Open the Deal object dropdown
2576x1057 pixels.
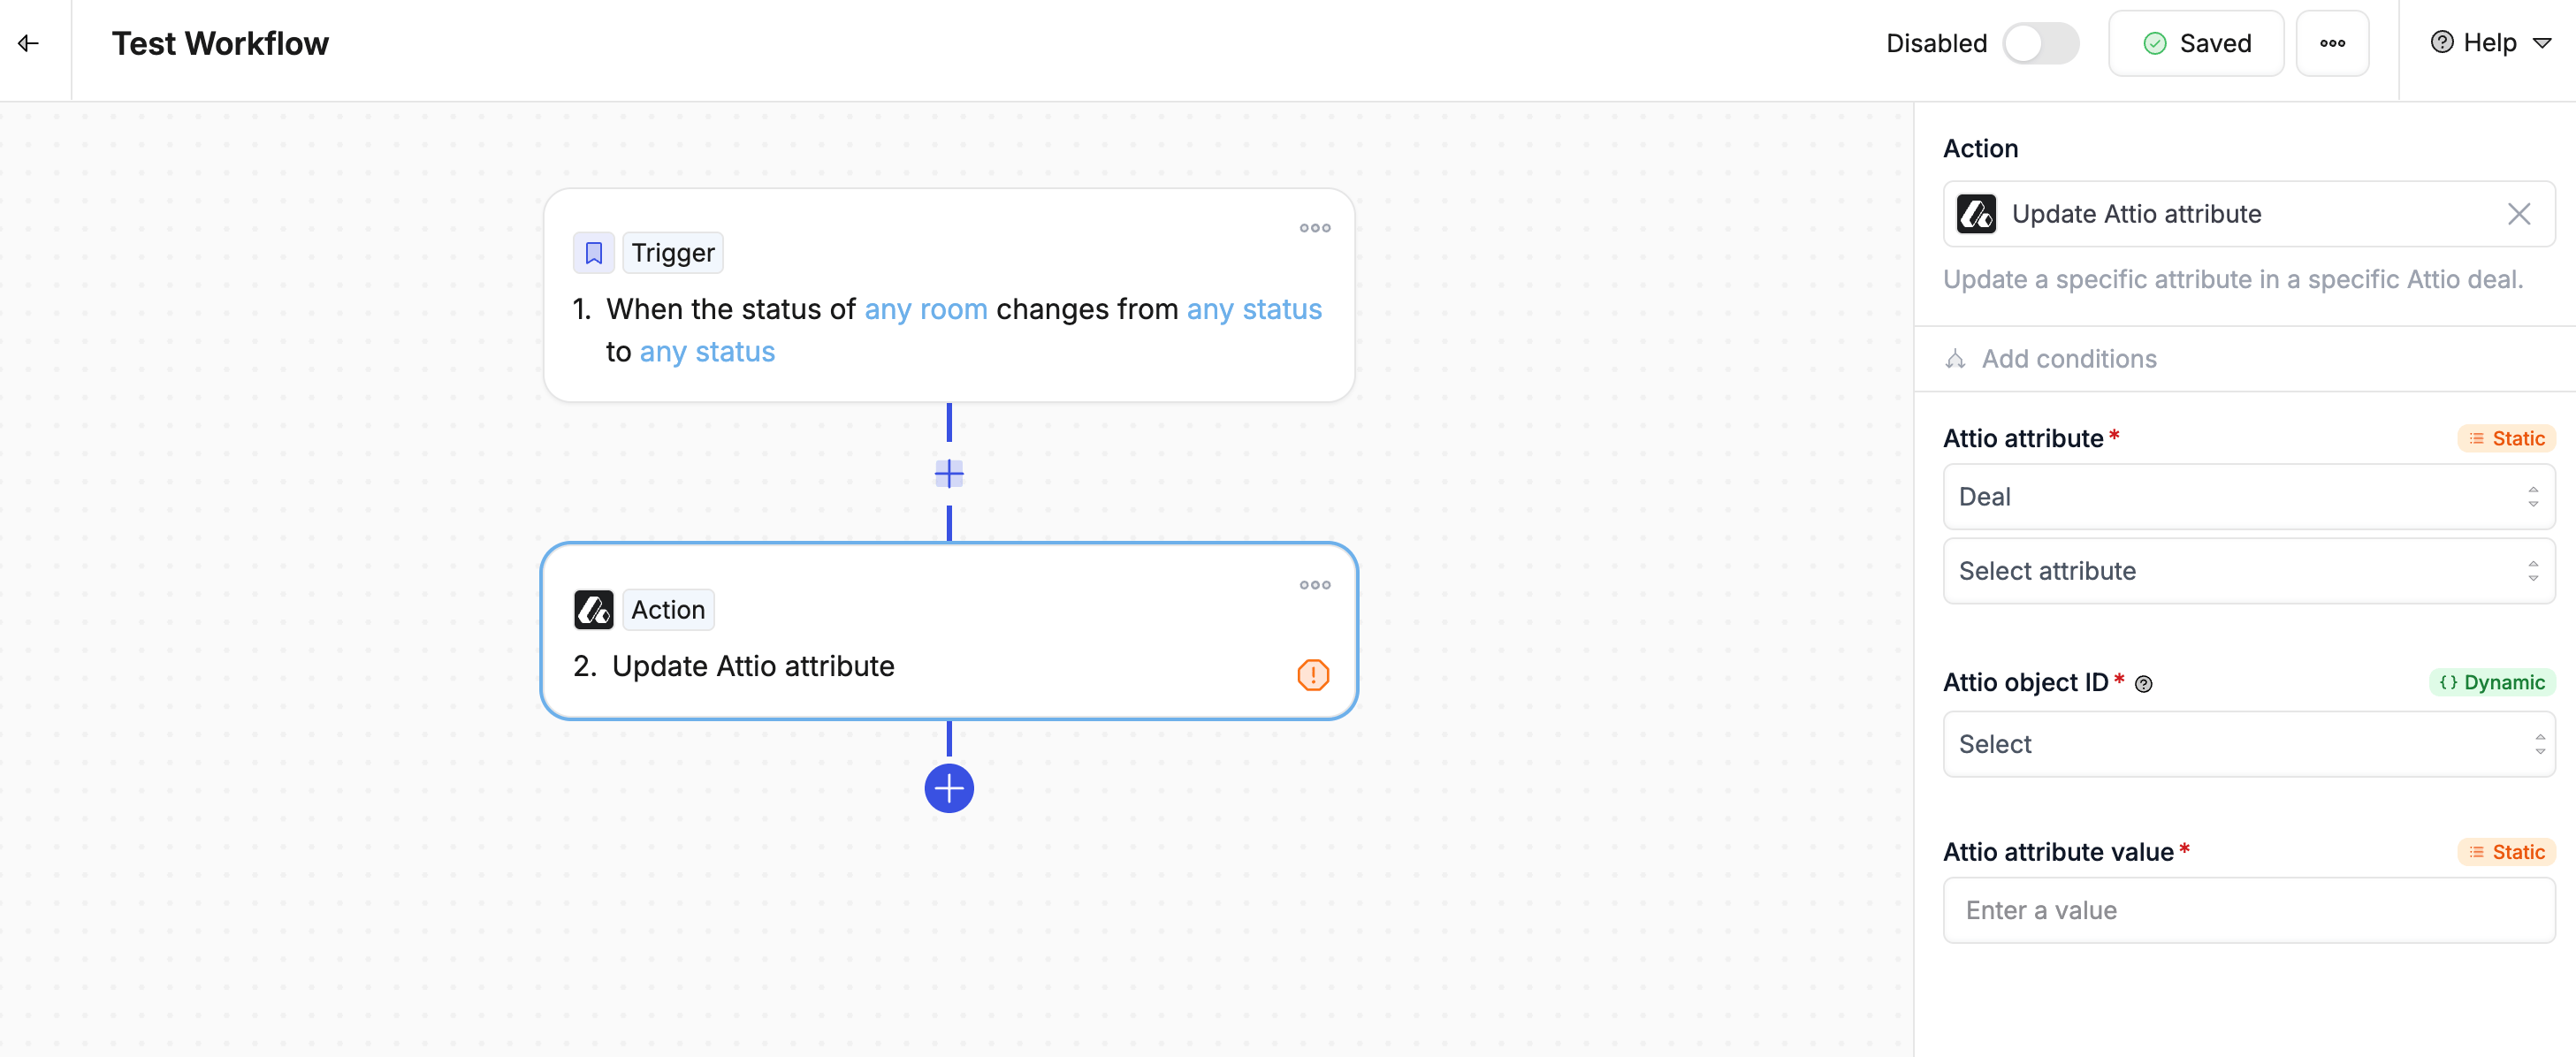click(2248, 496)
